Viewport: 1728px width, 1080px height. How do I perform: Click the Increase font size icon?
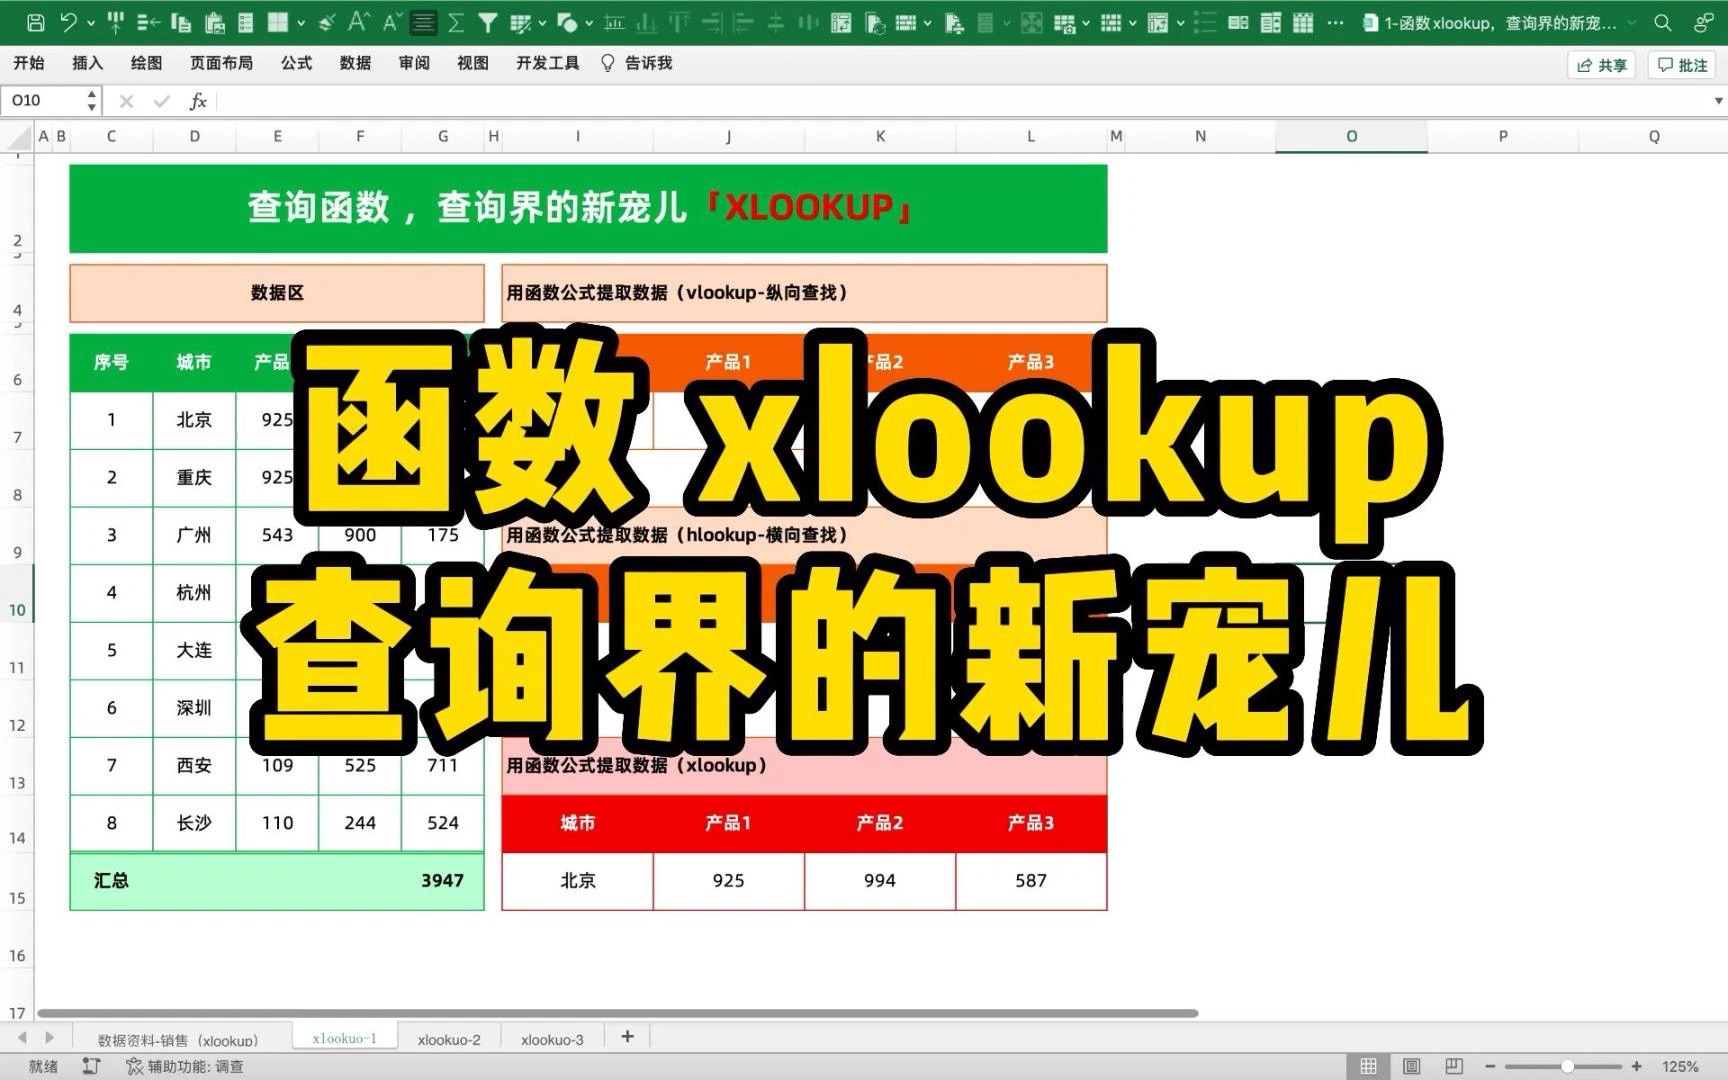359,22
